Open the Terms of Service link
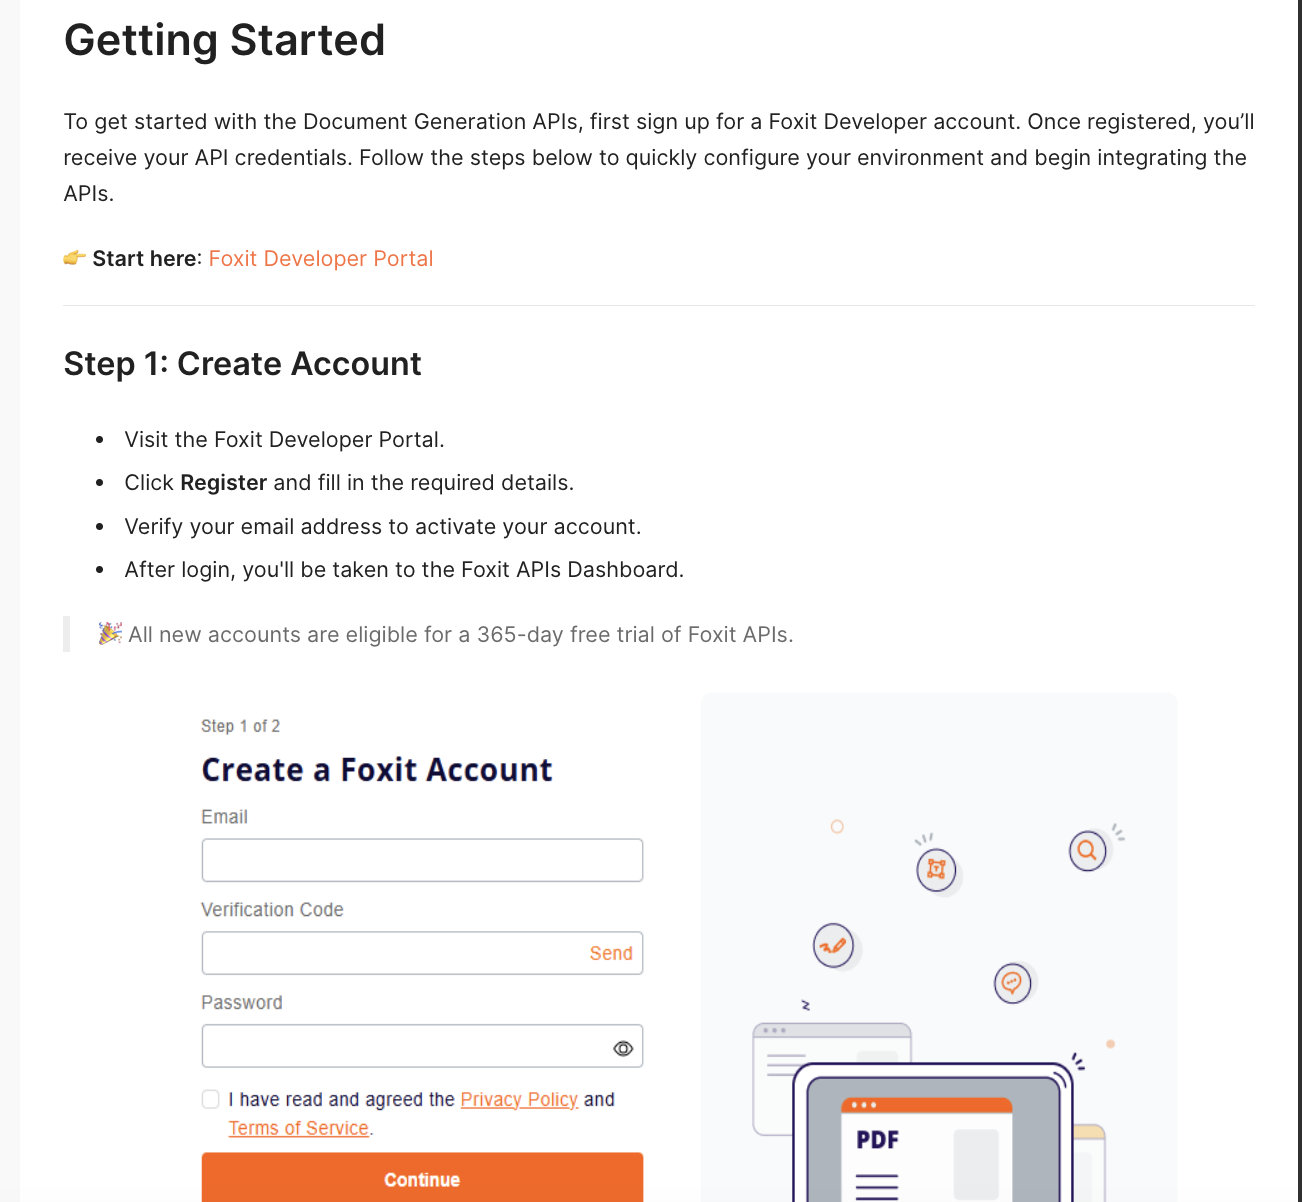 (x=299, y=1128)
